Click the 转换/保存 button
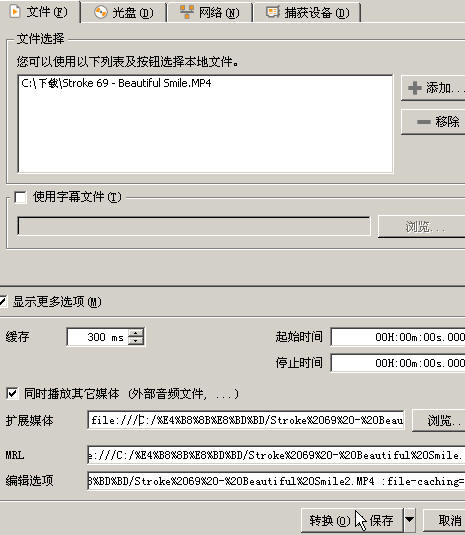Viewport: 465px width, 535px height. pos(352,520)
